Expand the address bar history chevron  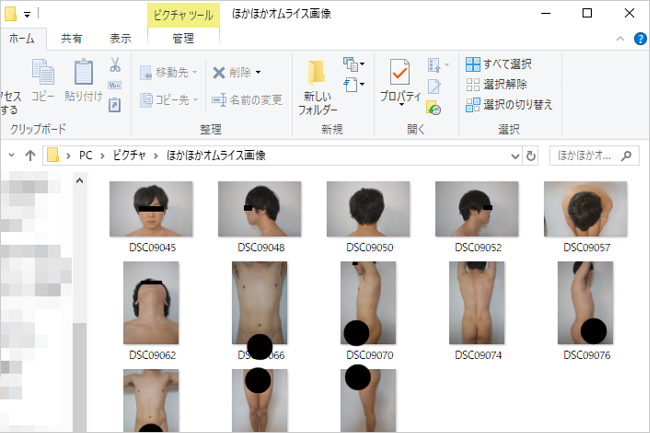point(515,156)
